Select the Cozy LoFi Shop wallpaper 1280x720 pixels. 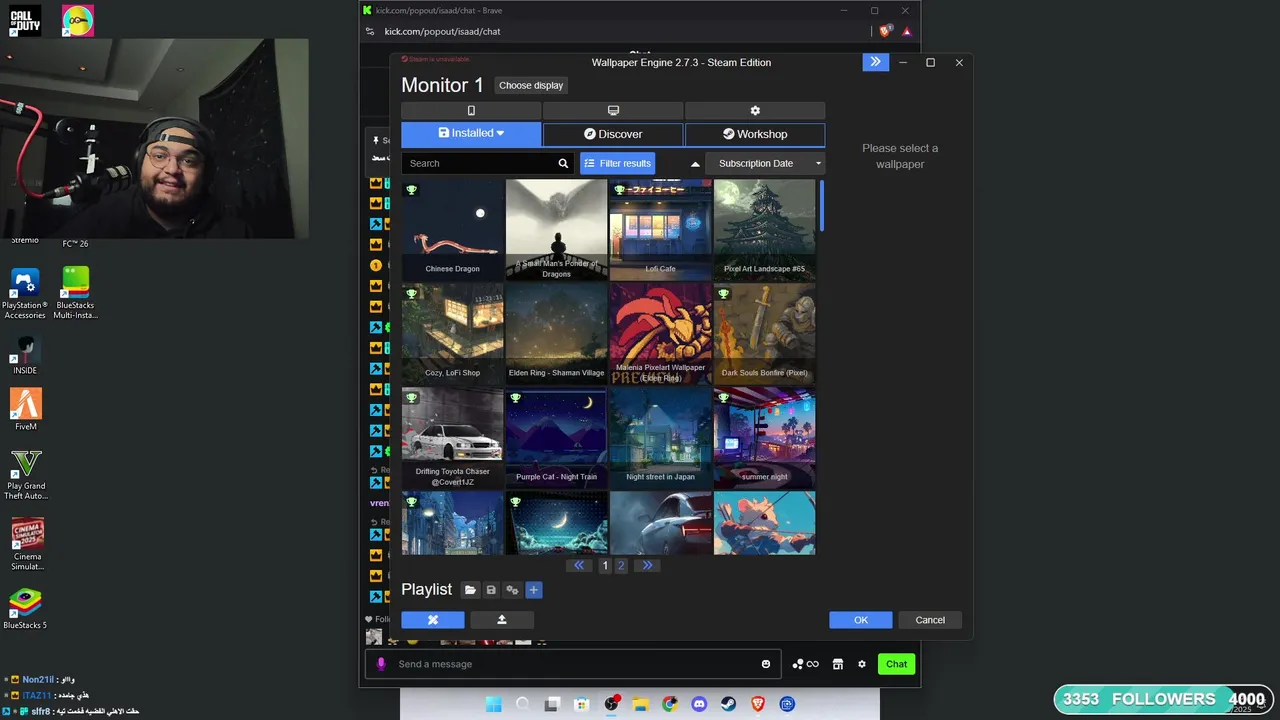pyautogui.click(x=453, y=334)
